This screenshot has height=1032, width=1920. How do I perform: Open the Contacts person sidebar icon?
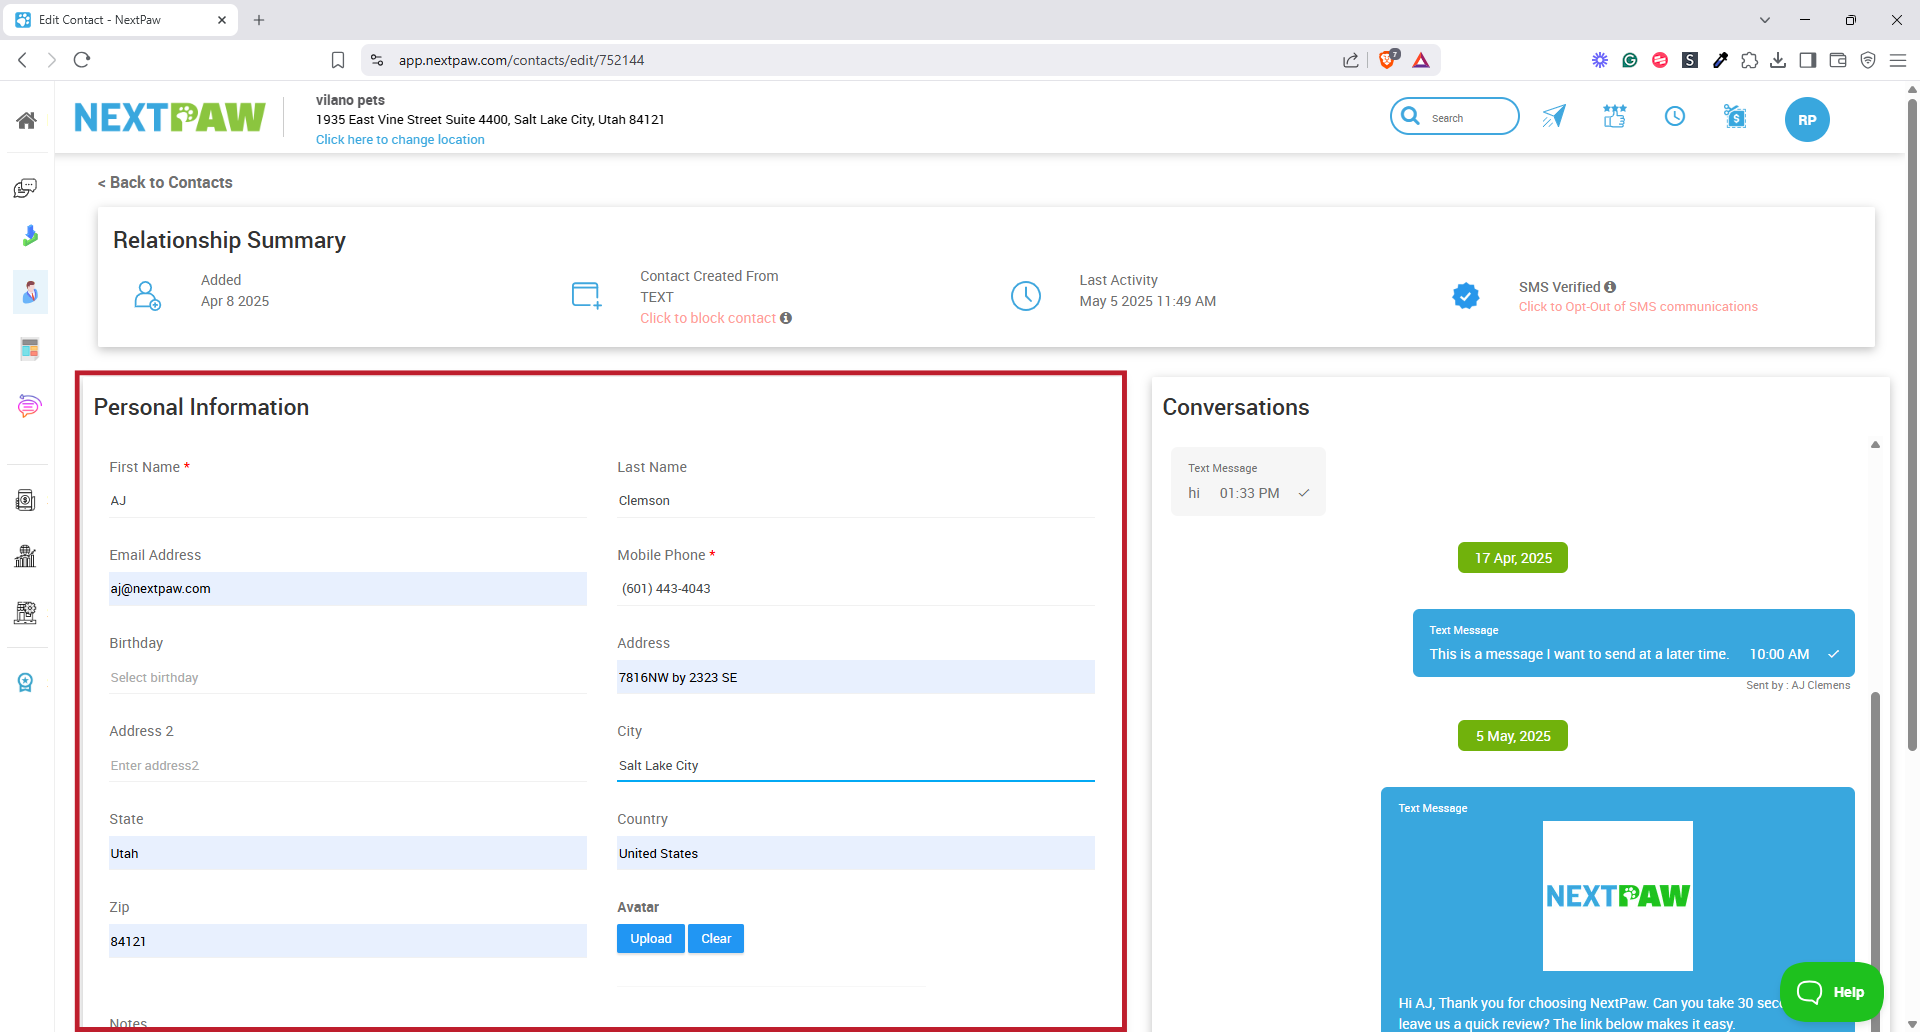[30, 292]
